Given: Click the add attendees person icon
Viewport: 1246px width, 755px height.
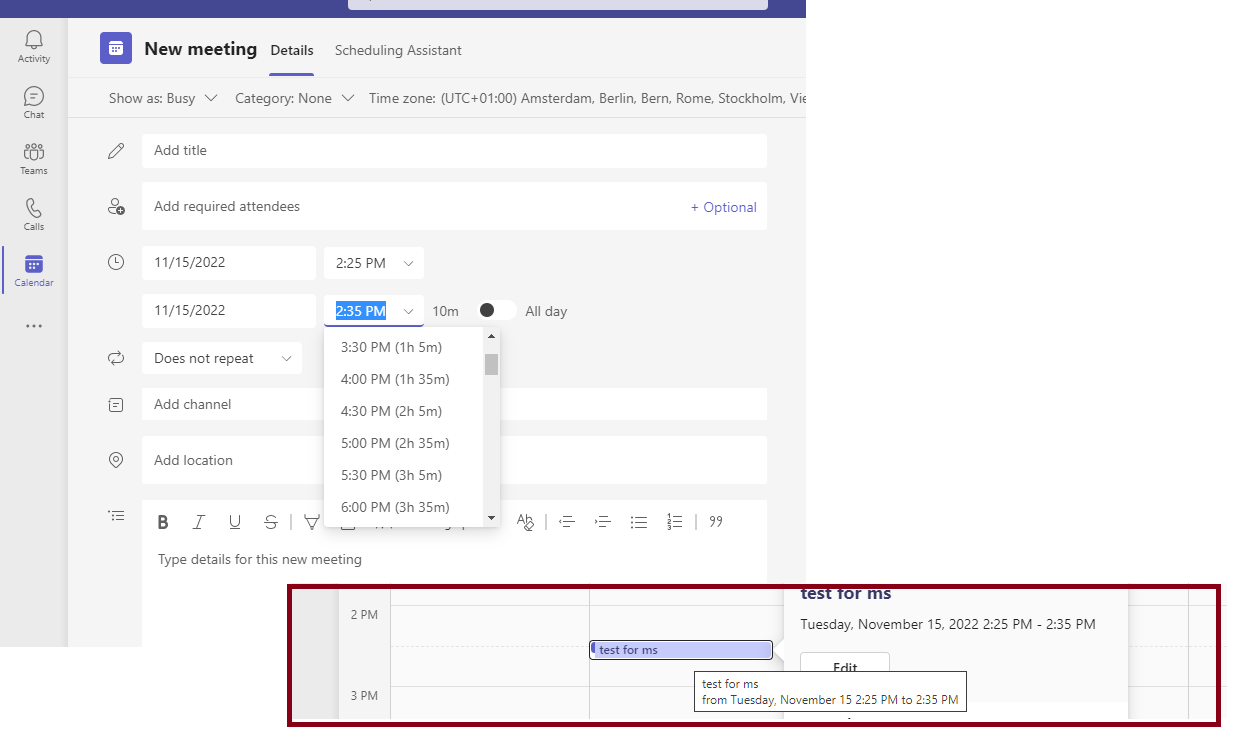Looking at the screenshot, I should point(116,207).
